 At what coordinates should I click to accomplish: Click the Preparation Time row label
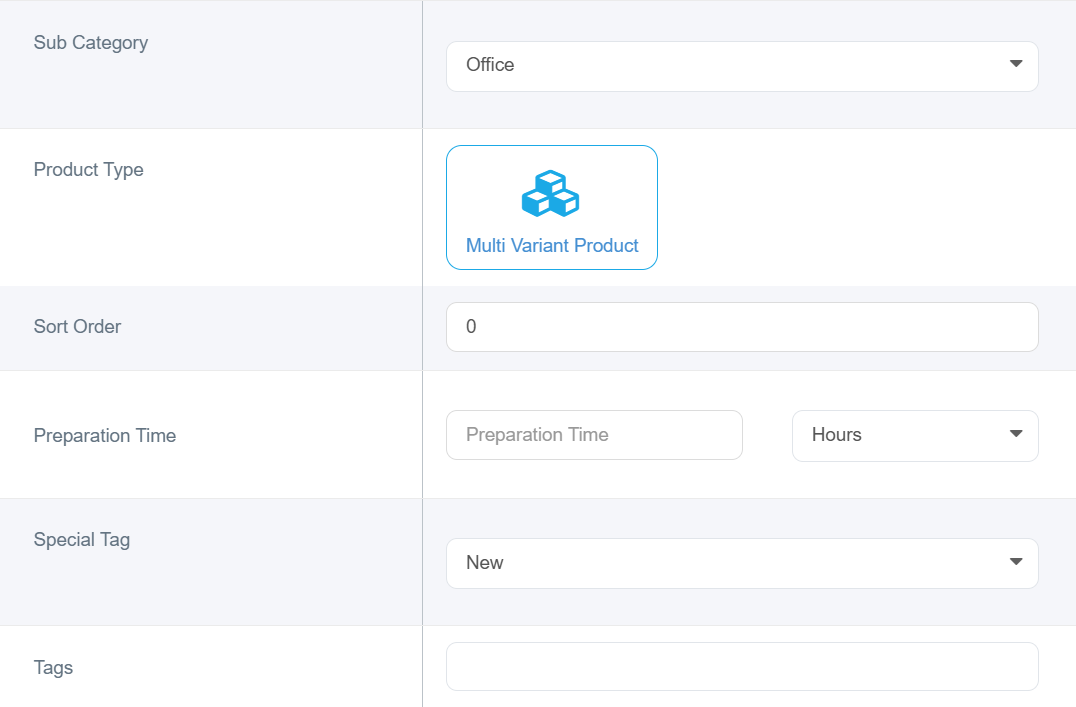coord(105,436)
